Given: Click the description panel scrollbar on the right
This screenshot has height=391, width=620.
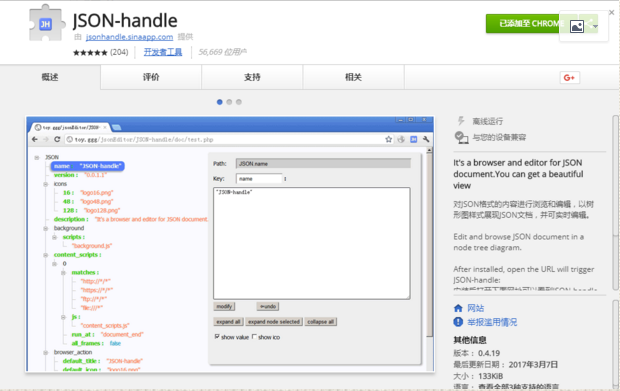Looking at the screenshot, I should pyautogui.click(x=616, y=202).
